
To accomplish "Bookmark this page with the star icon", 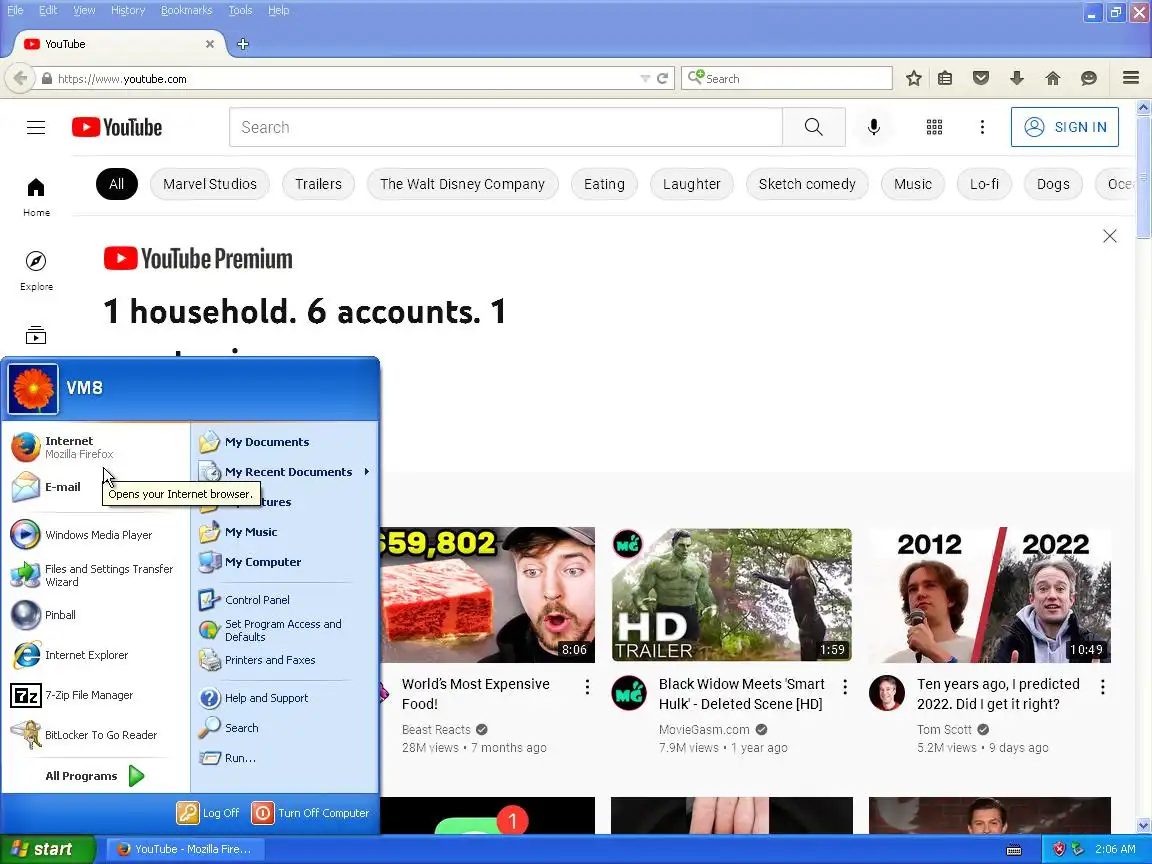I will pos(913,79).
